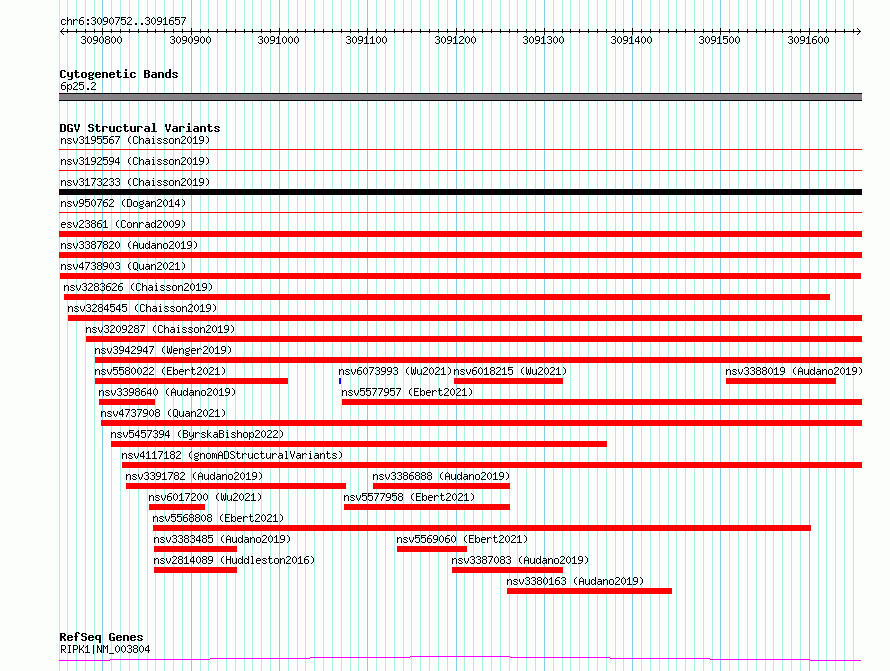890x671 pixels.
Task: Click the 3091000 ruler position label
Action: [x=278, y=40]
